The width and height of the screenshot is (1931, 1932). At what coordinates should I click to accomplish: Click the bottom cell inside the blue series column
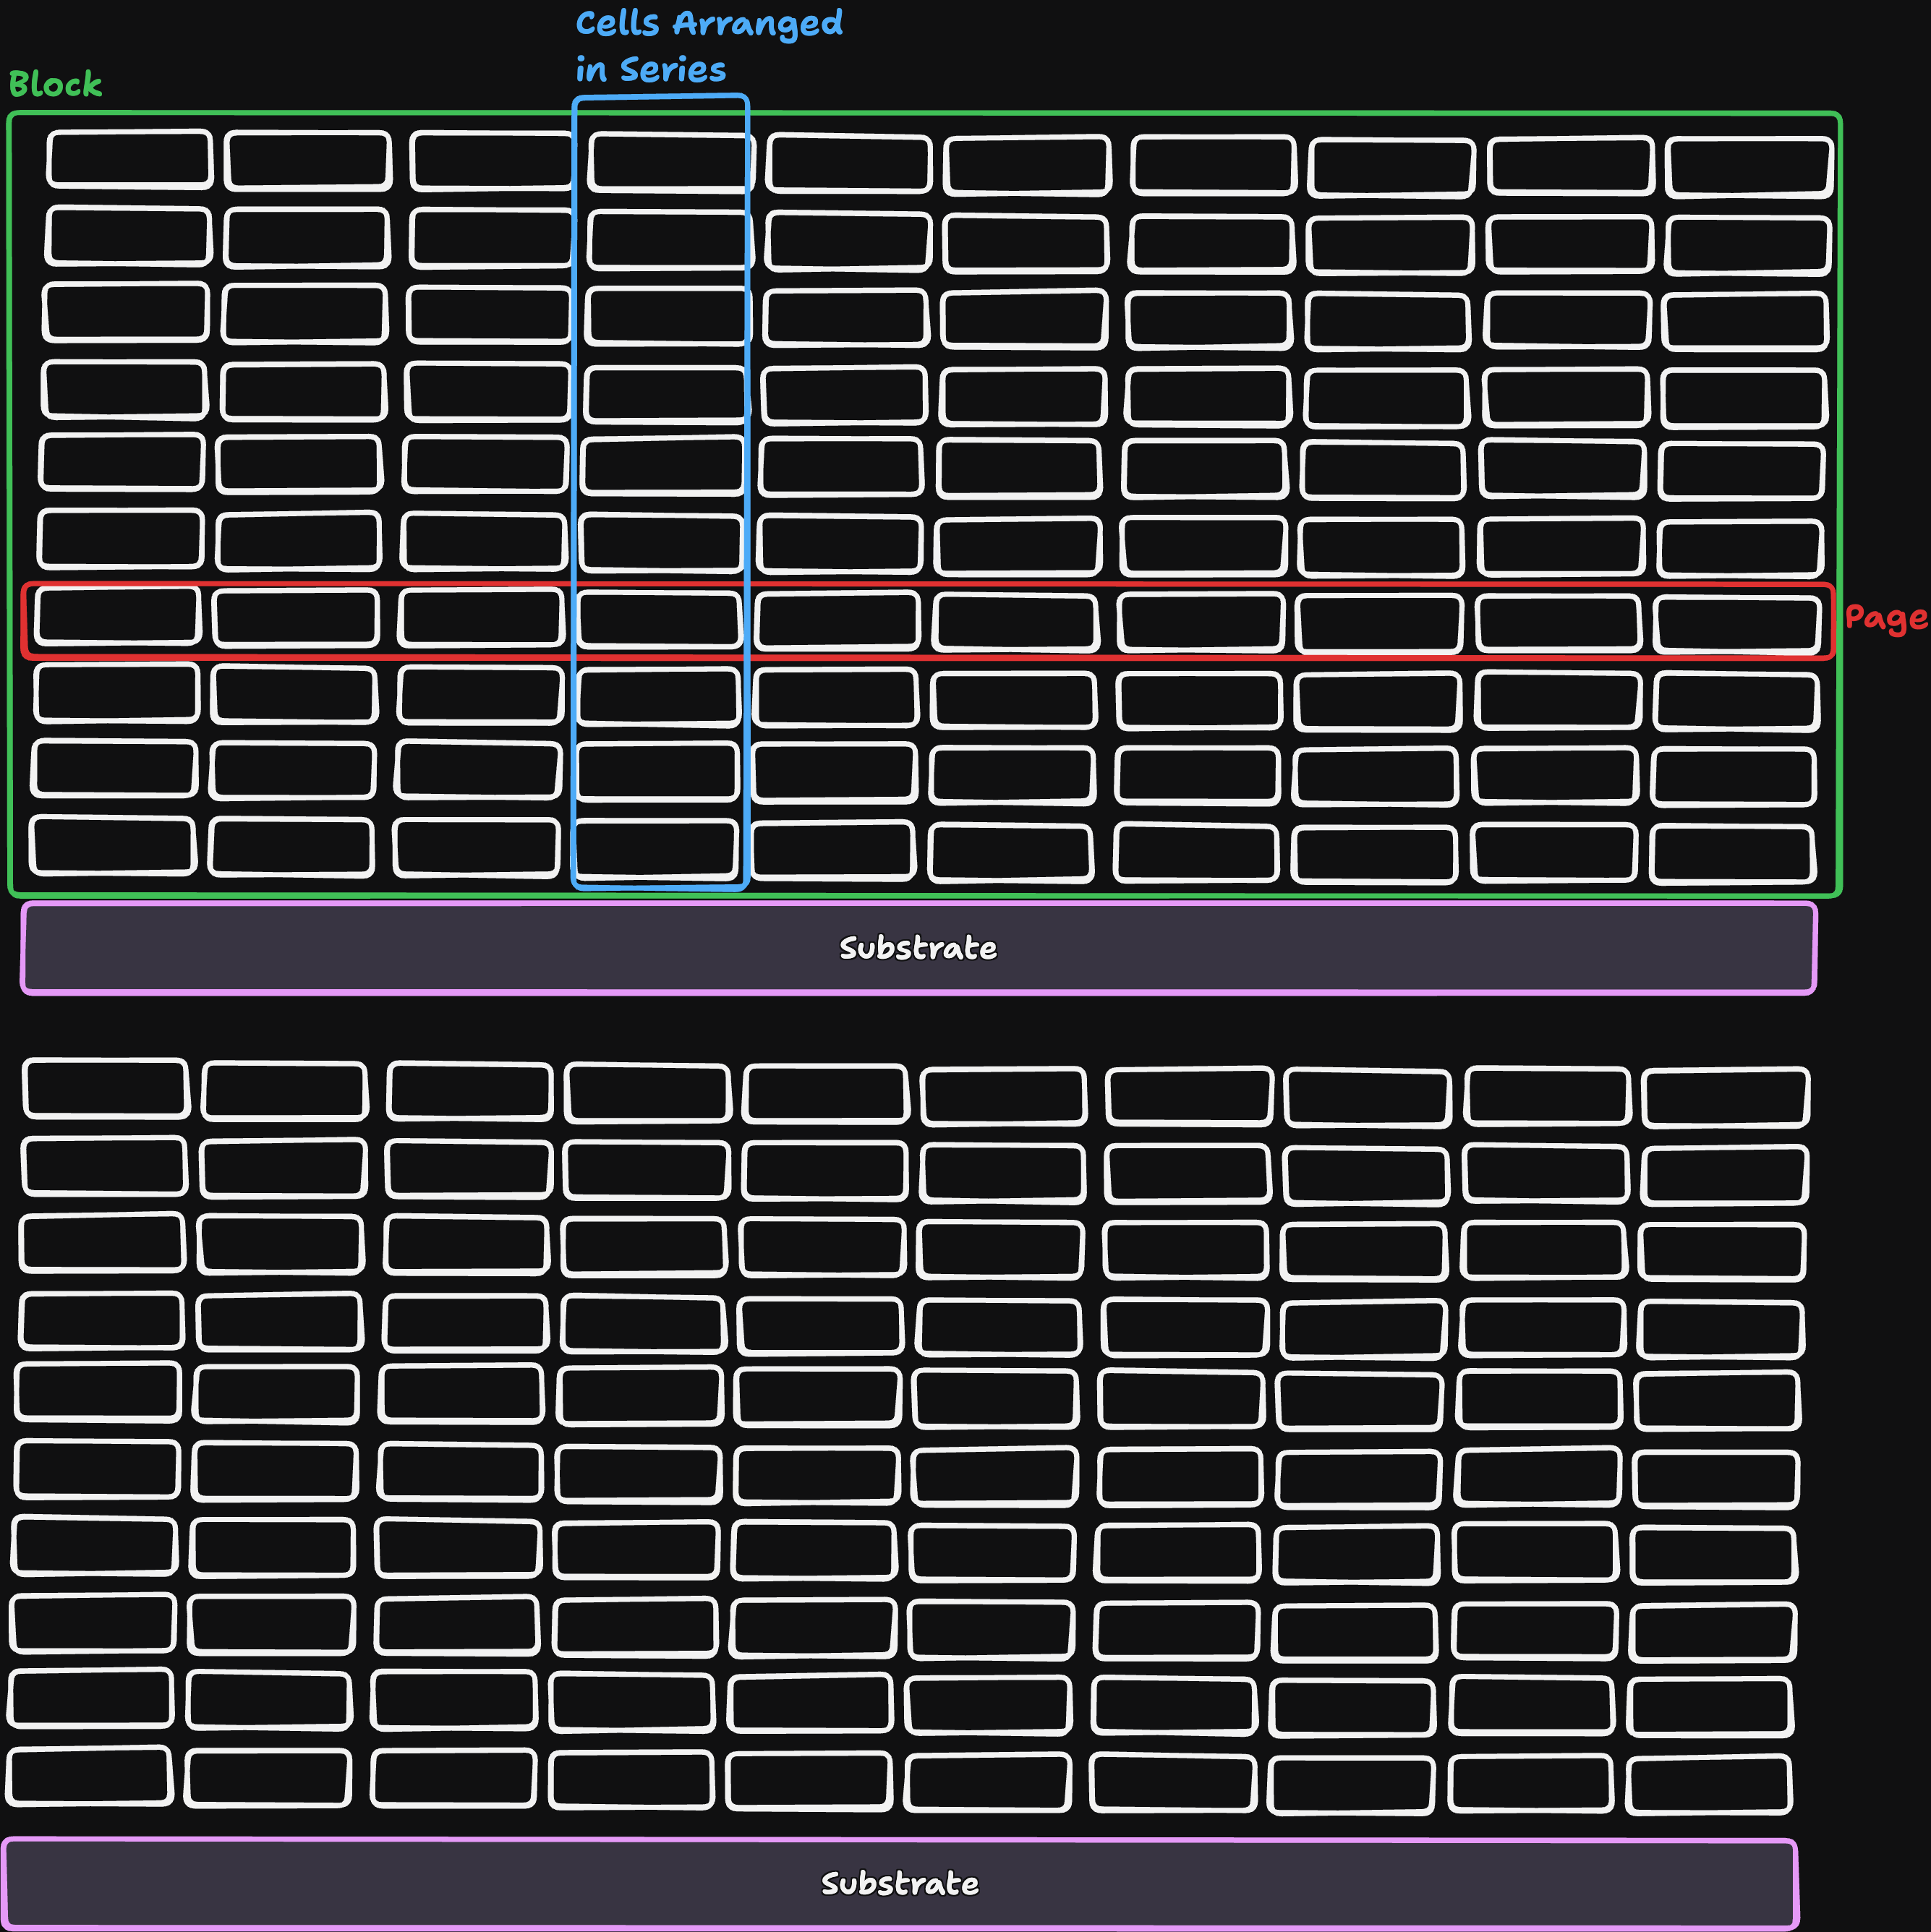pos(657,849)
